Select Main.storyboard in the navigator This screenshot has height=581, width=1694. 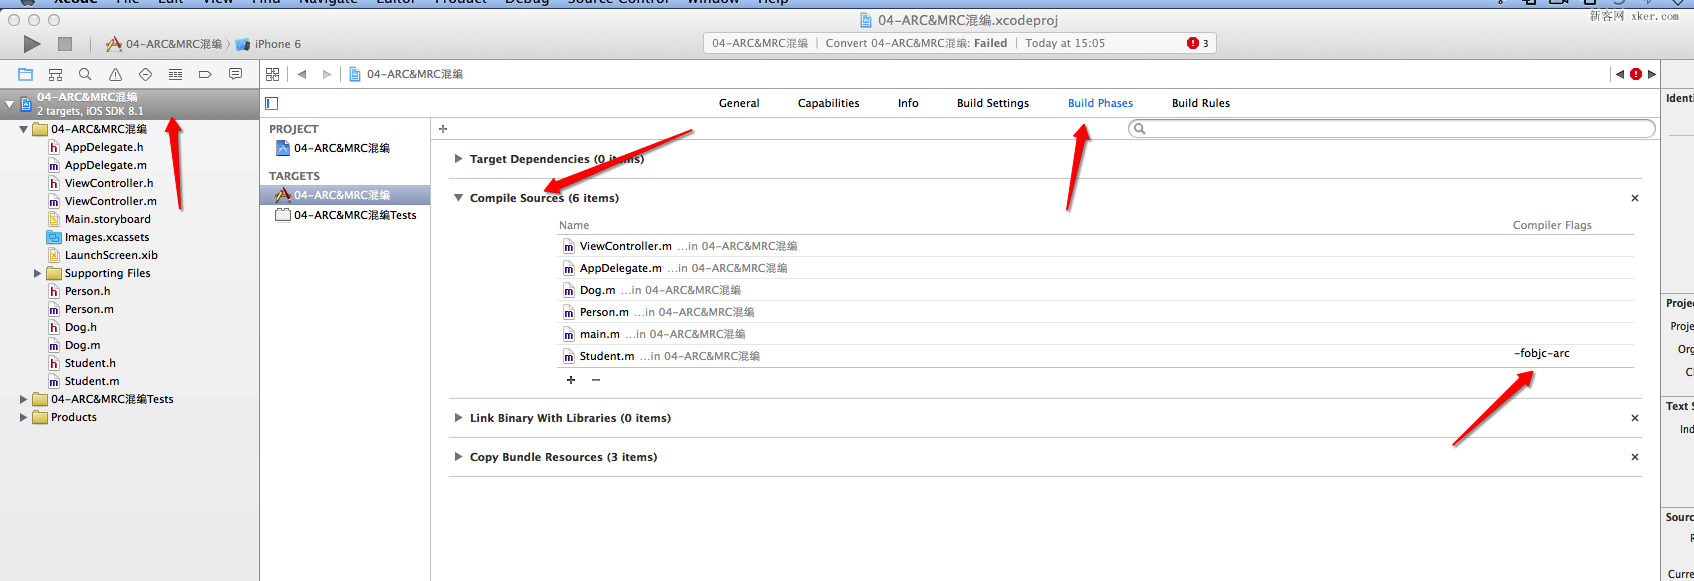[108, 219]
